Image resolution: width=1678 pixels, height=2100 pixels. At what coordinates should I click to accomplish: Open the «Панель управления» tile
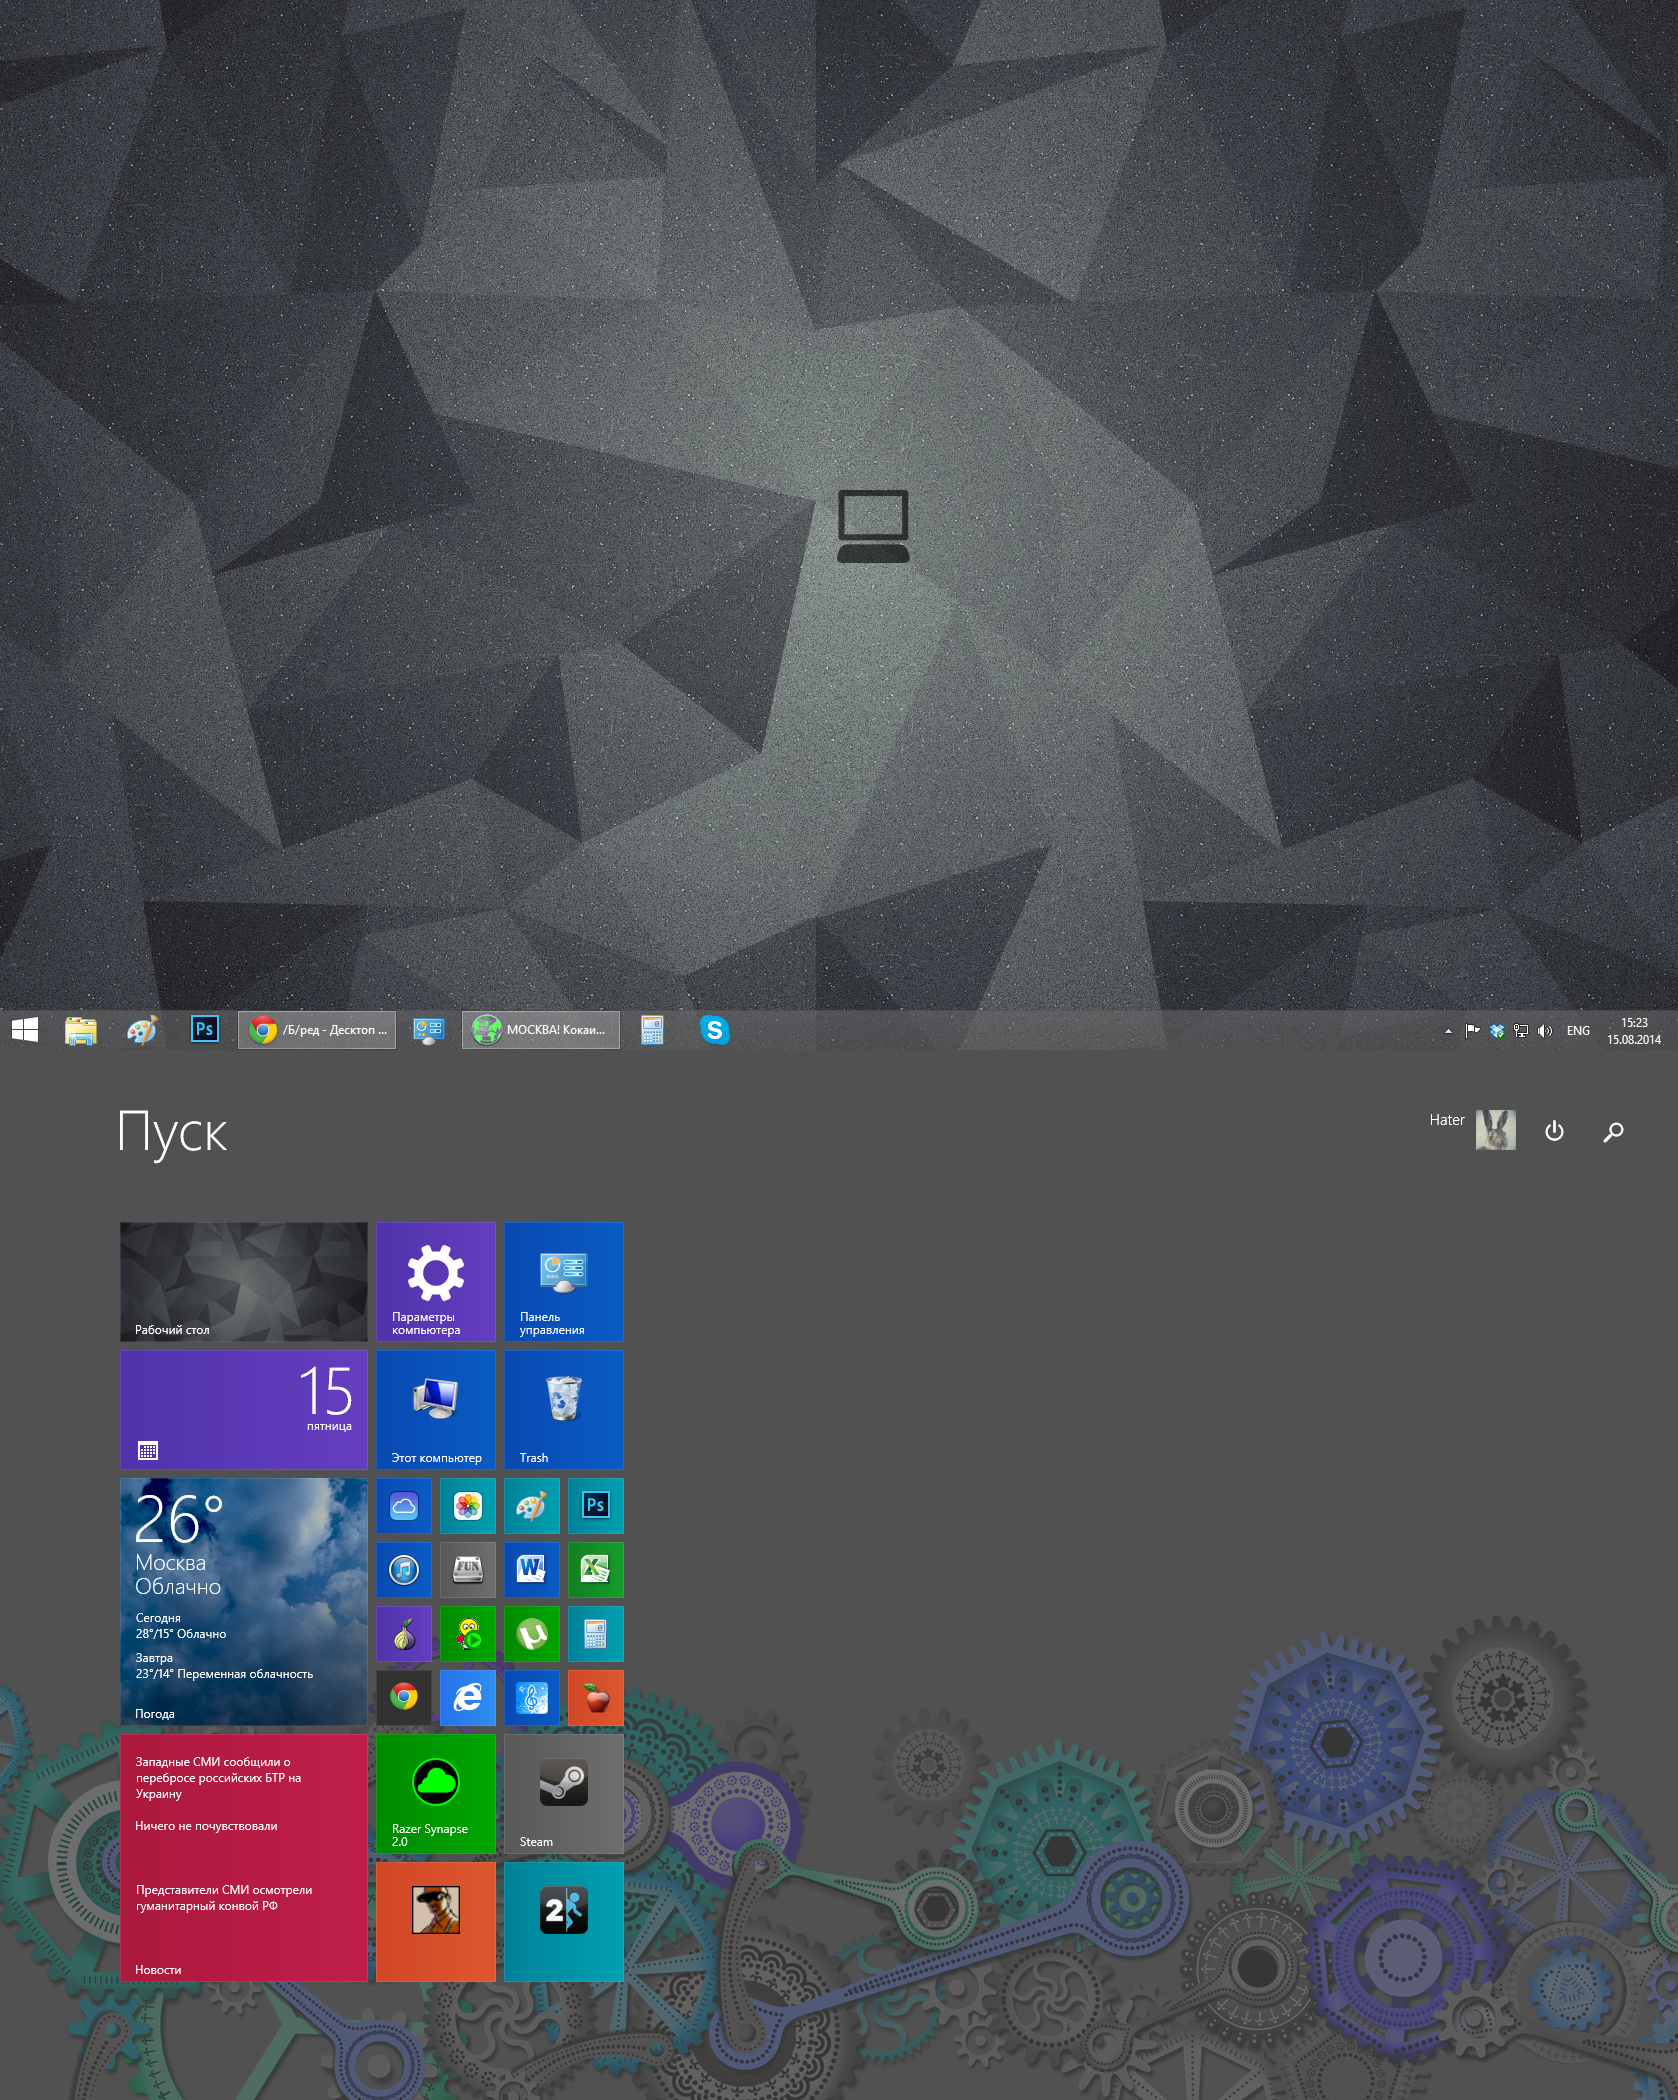click(564, 1282)
